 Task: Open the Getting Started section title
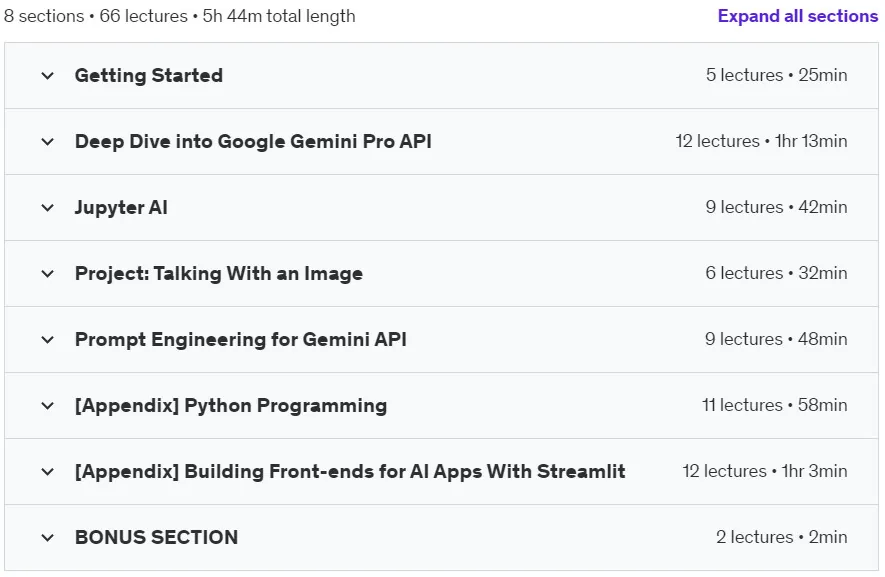point(149,75)
